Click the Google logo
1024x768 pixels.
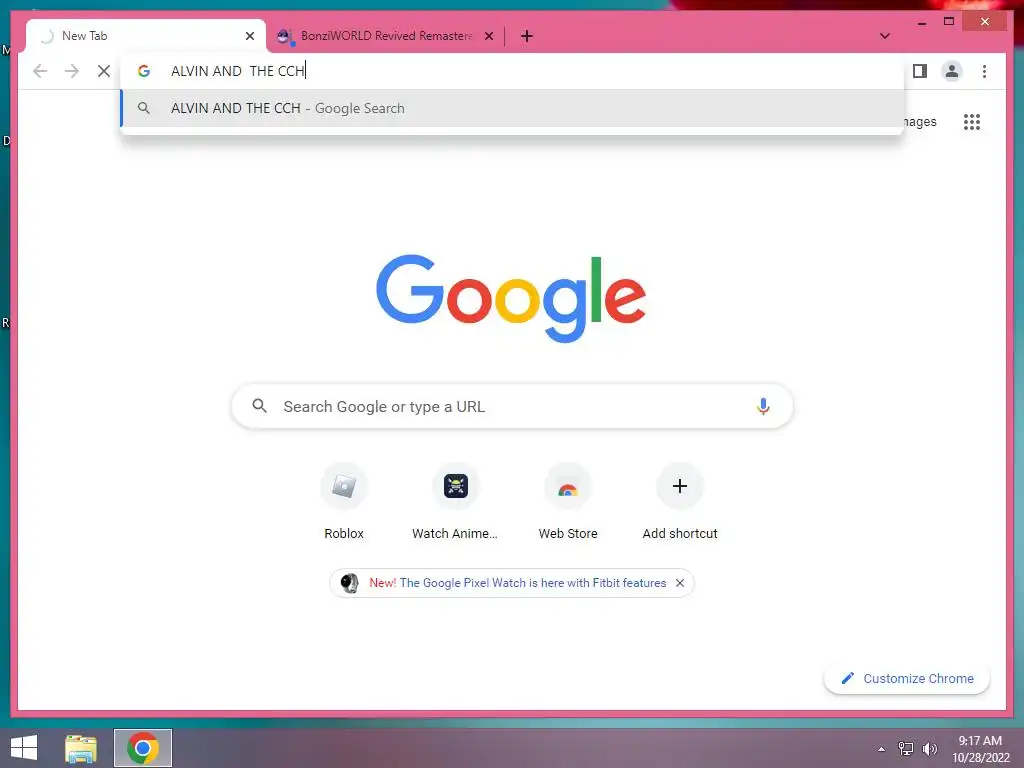pyautogui.click(x=511, y=297)
